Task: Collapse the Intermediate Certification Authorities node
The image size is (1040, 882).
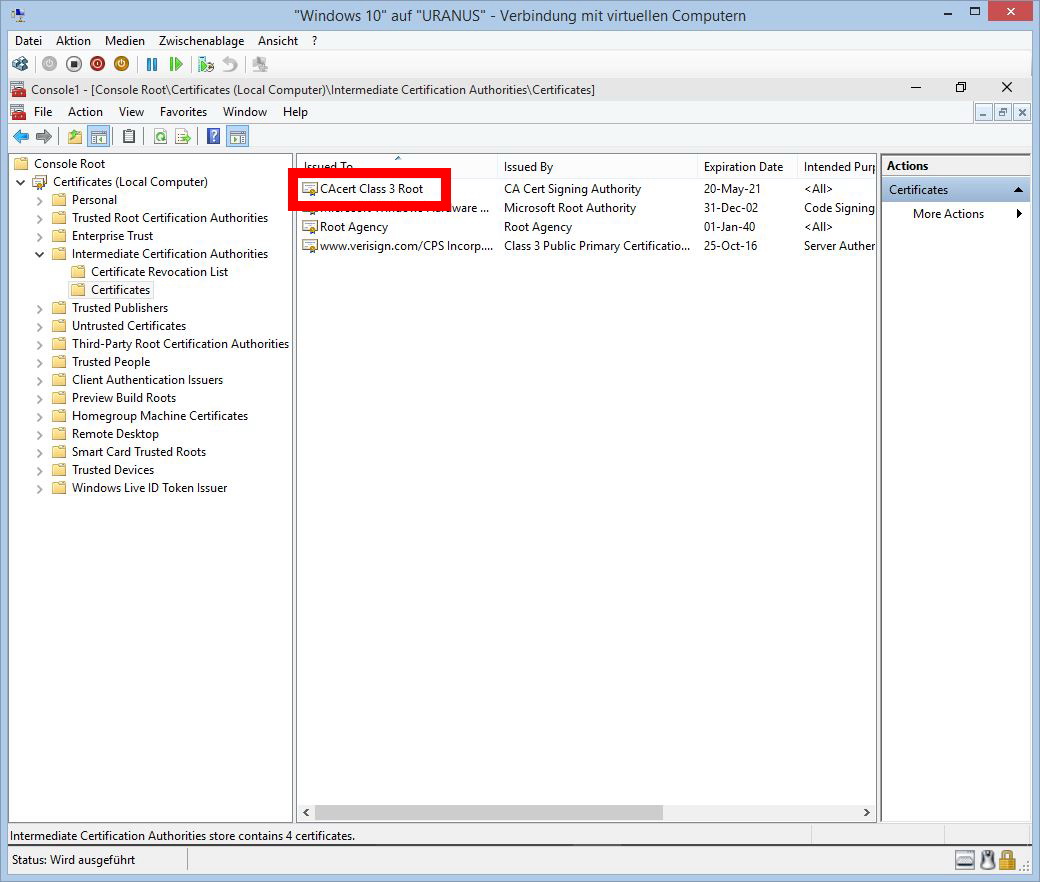Action: pos(40,254)
